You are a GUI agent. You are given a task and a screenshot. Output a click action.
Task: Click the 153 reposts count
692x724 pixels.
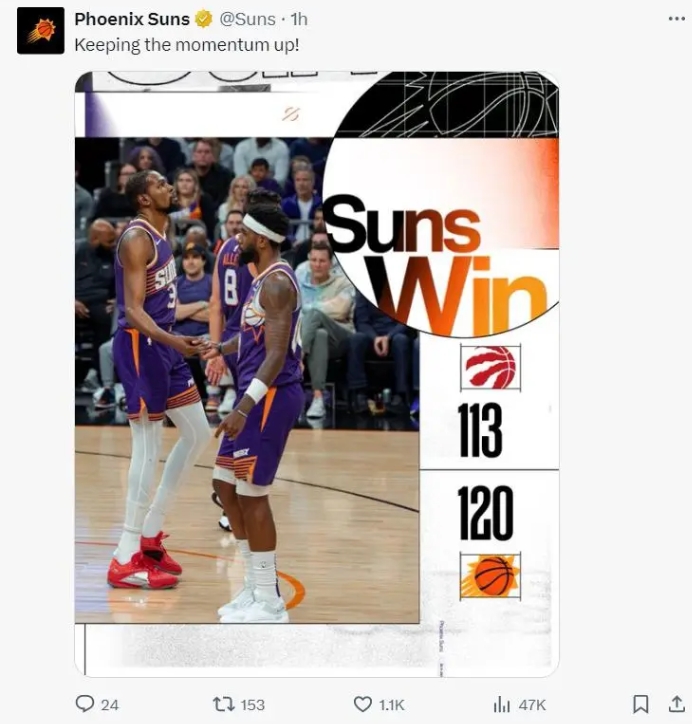click(253, 705)
